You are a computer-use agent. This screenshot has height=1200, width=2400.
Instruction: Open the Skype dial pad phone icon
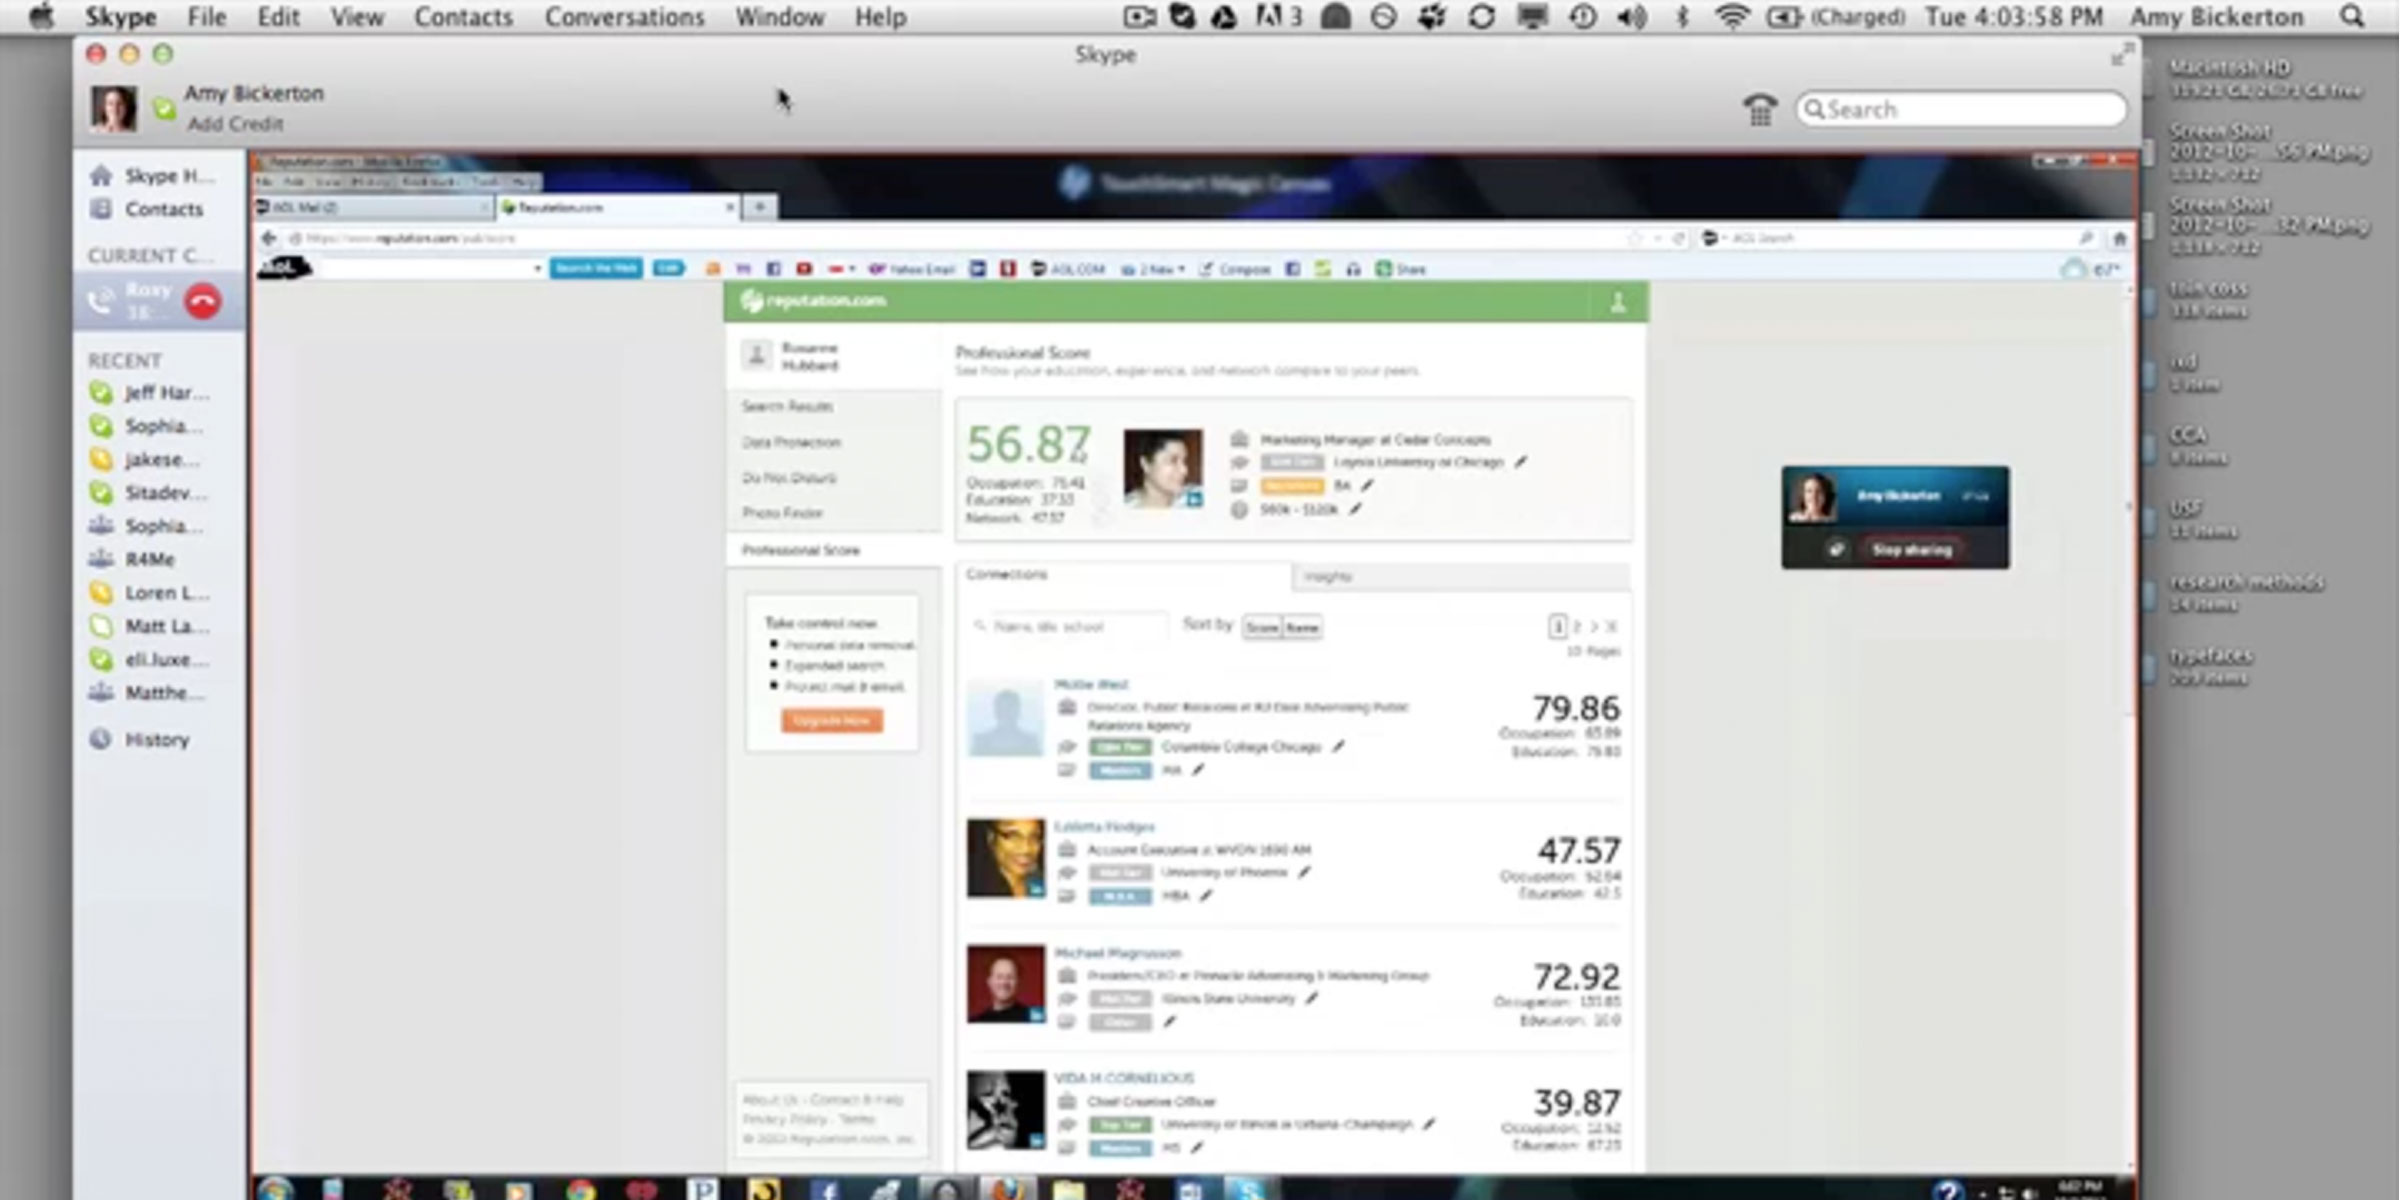1760,109
